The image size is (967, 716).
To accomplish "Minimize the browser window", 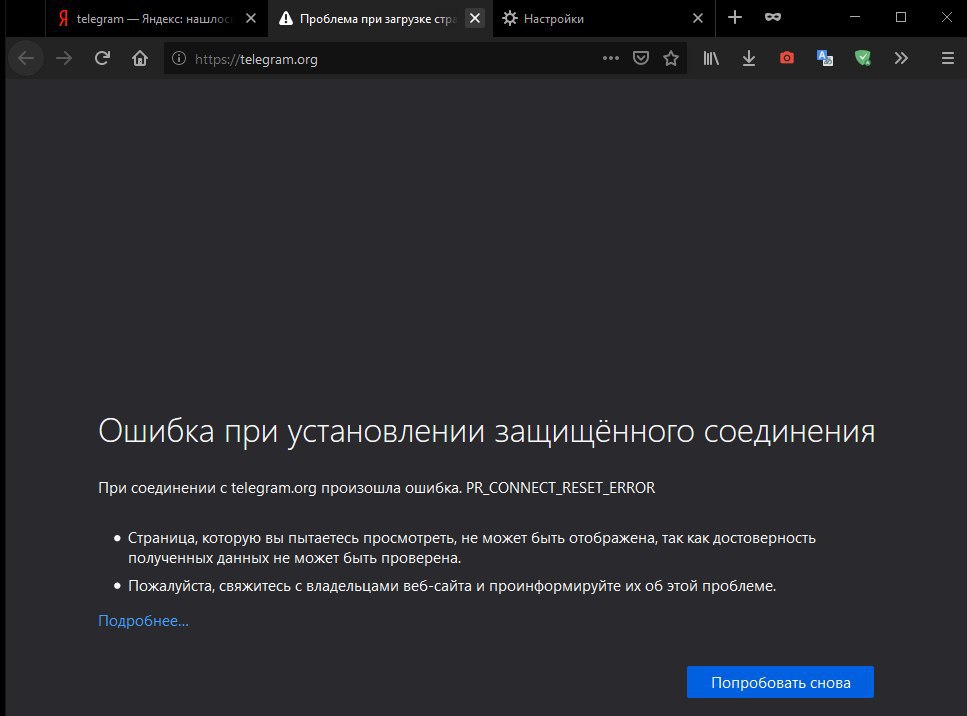I will [x=855, y=17].
